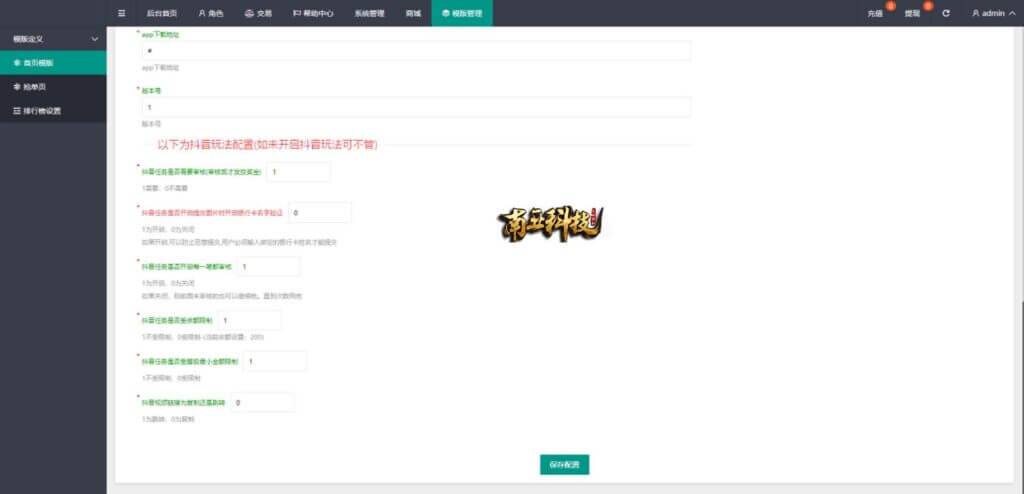Screen dimensions: 1024x494
Task: Click the 保存配置 save button
Action: (x=564, y=465)
